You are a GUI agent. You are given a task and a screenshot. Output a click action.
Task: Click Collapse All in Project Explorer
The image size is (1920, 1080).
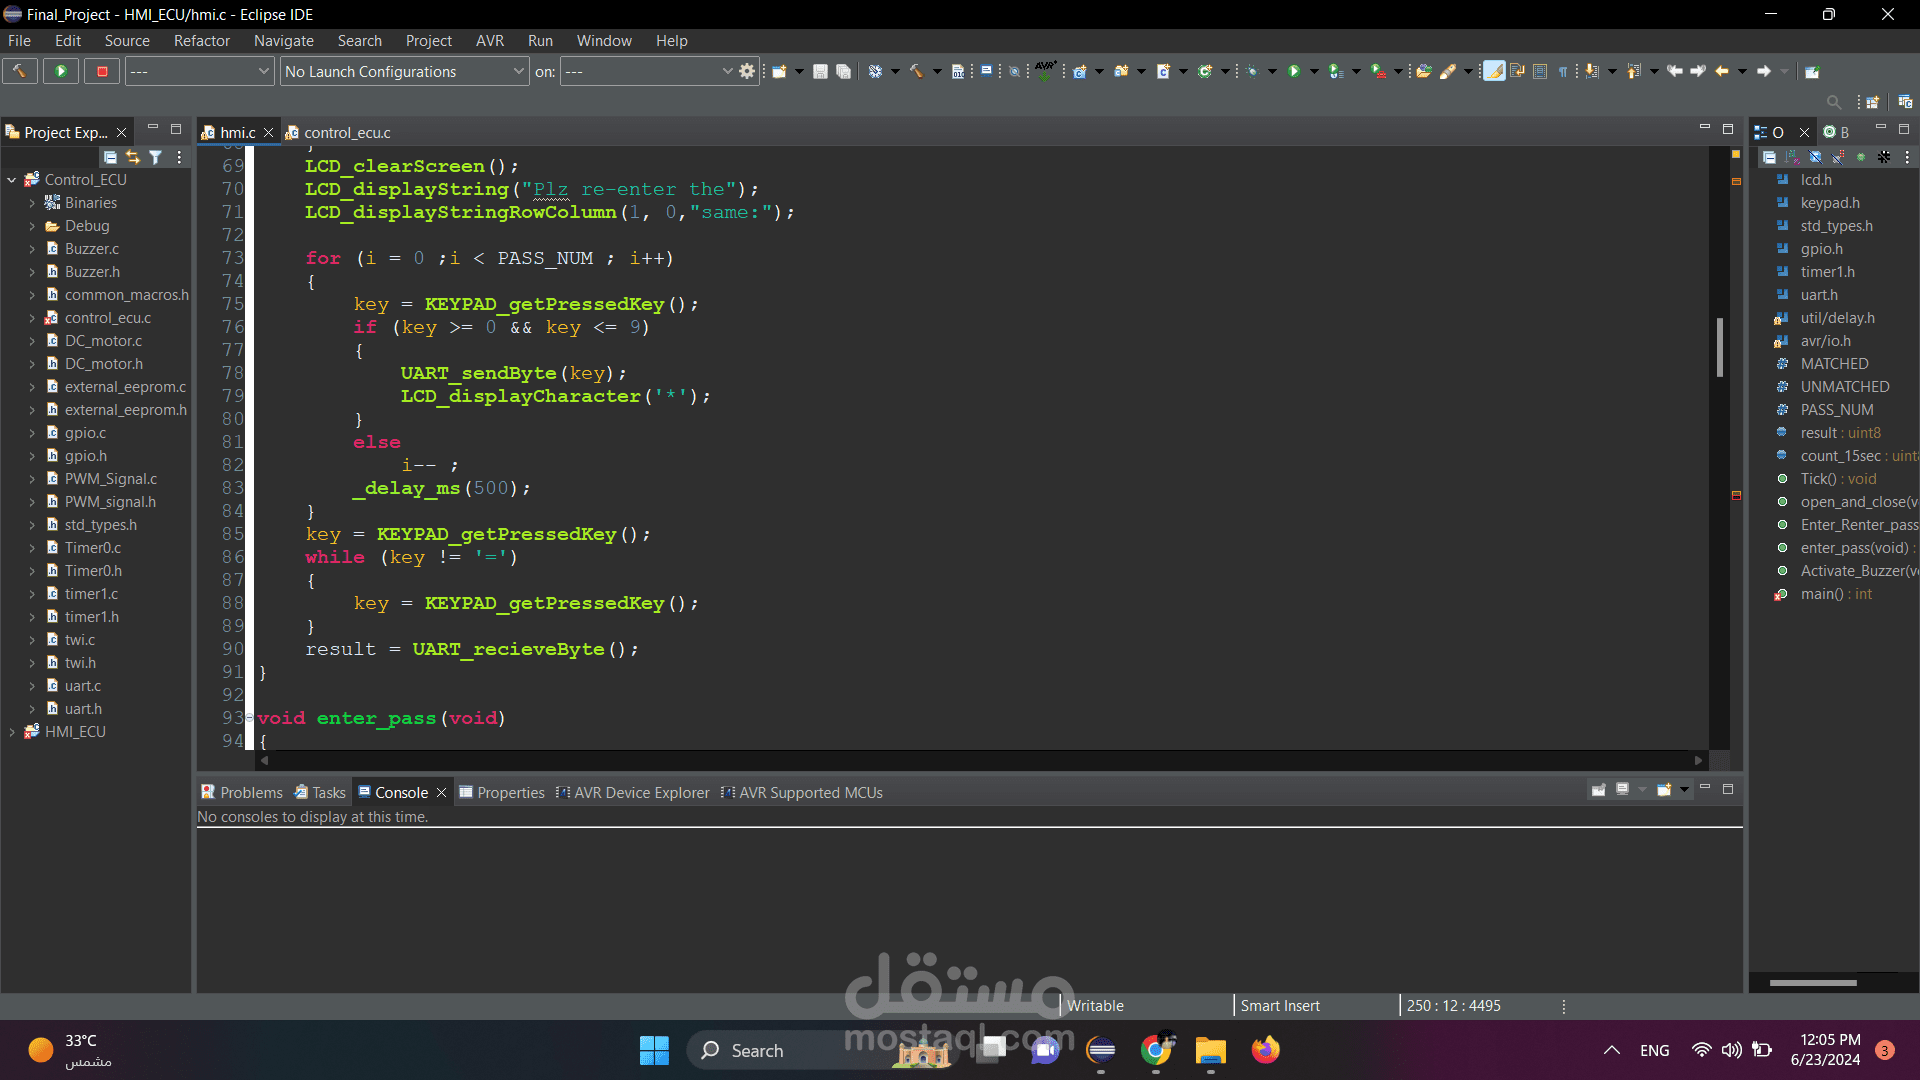(110, 157)
